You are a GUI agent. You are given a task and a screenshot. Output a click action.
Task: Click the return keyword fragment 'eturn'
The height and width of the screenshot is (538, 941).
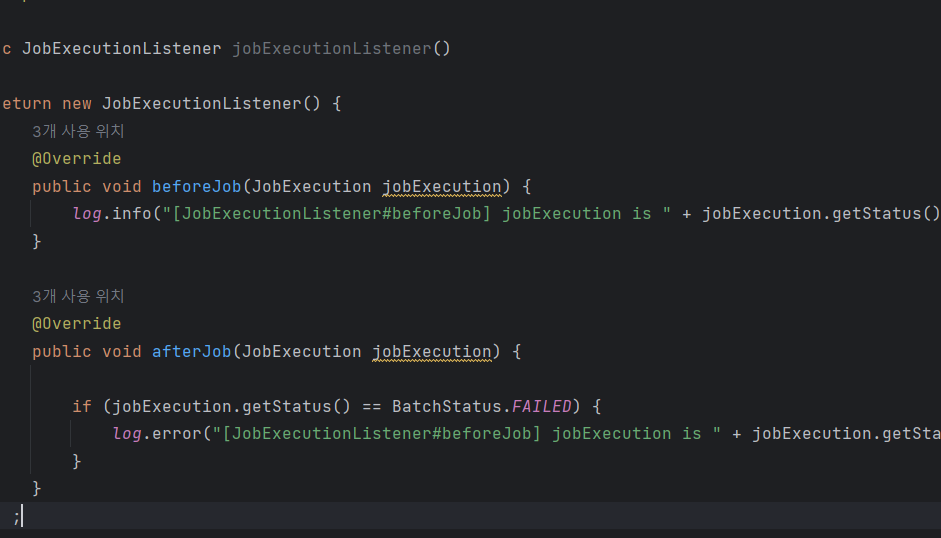(x=27, y=104)
